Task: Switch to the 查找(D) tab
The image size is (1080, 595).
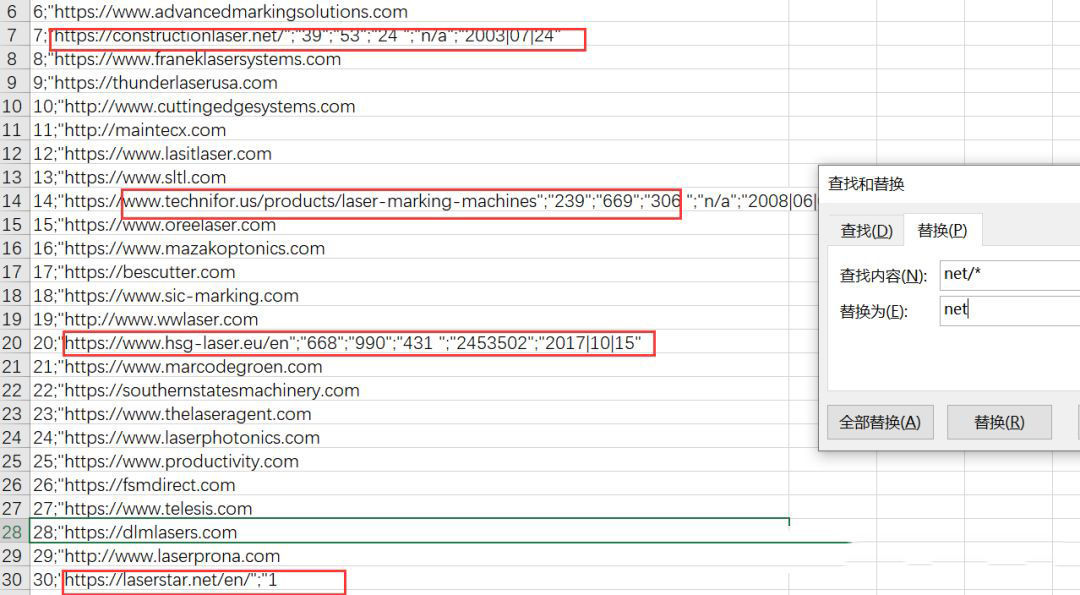Action: pyautogui.click(x=866, y=231)
